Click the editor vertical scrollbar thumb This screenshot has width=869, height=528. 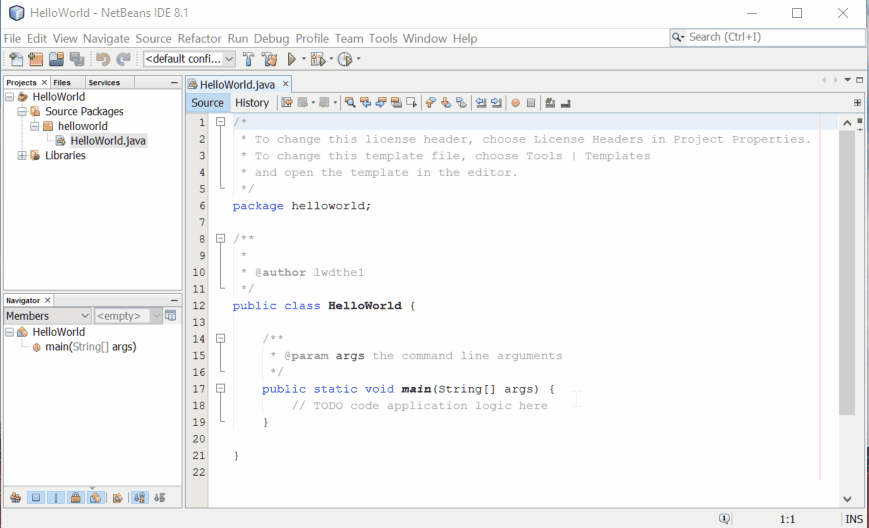pyautogui.click(x=847, y=273)
